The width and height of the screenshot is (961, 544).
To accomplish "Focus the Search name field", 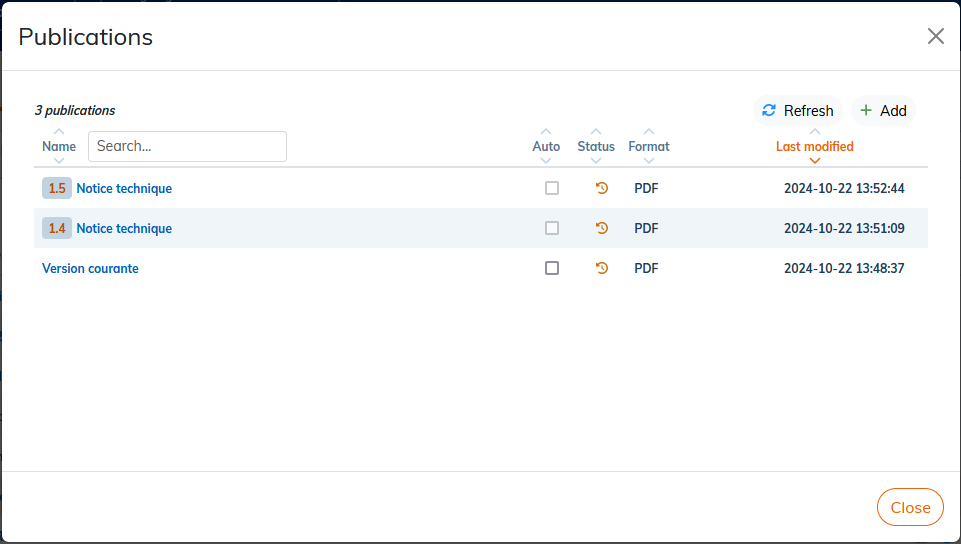I will coord(188,146).
